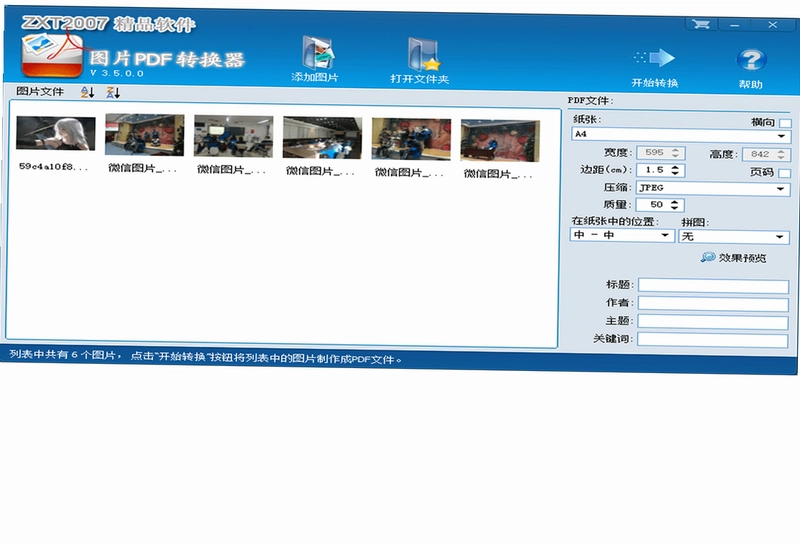
Task: Open the 在纸张中的位置 中-中 dropdown
Action: [x=622, y=235]
